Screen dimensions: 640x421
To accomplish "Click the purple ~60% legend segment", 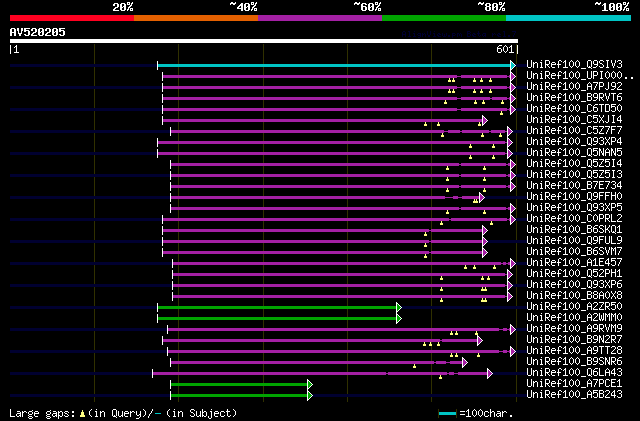I will [x=320, y=18].
